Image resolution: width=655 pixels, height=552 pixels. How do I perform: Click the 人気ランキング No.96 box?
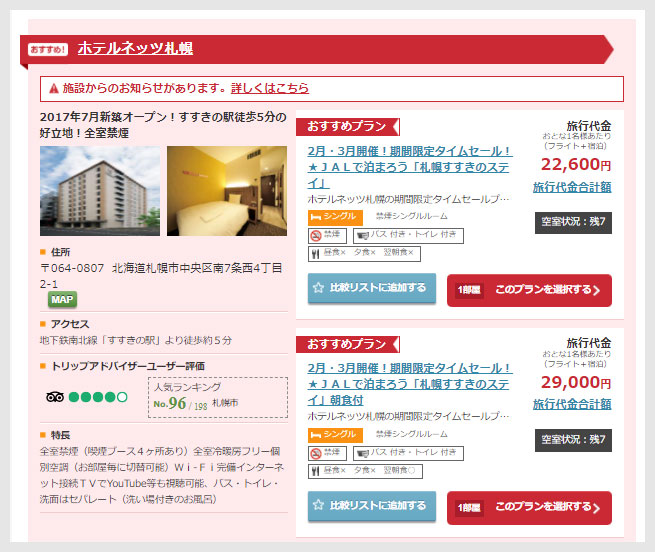point(218,397)
